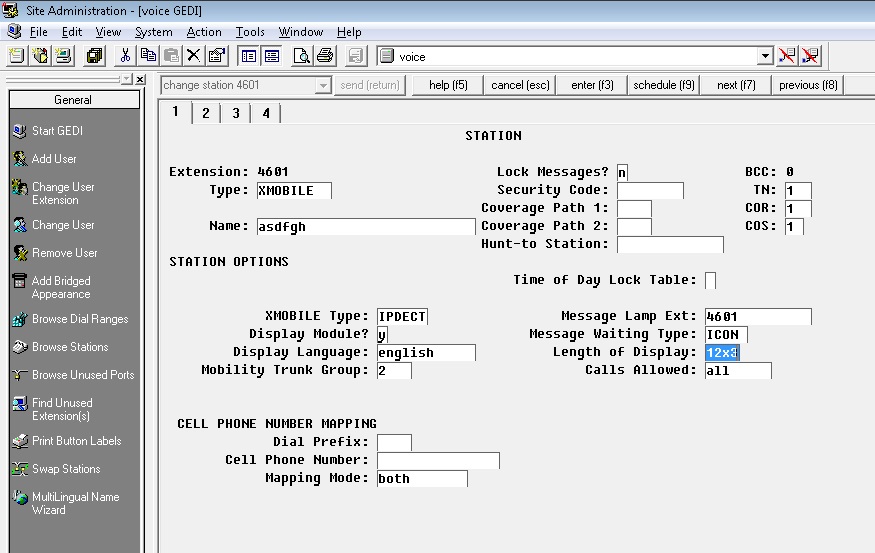Open the Edit menu
875x553 pixels.
tap(72, 32)
